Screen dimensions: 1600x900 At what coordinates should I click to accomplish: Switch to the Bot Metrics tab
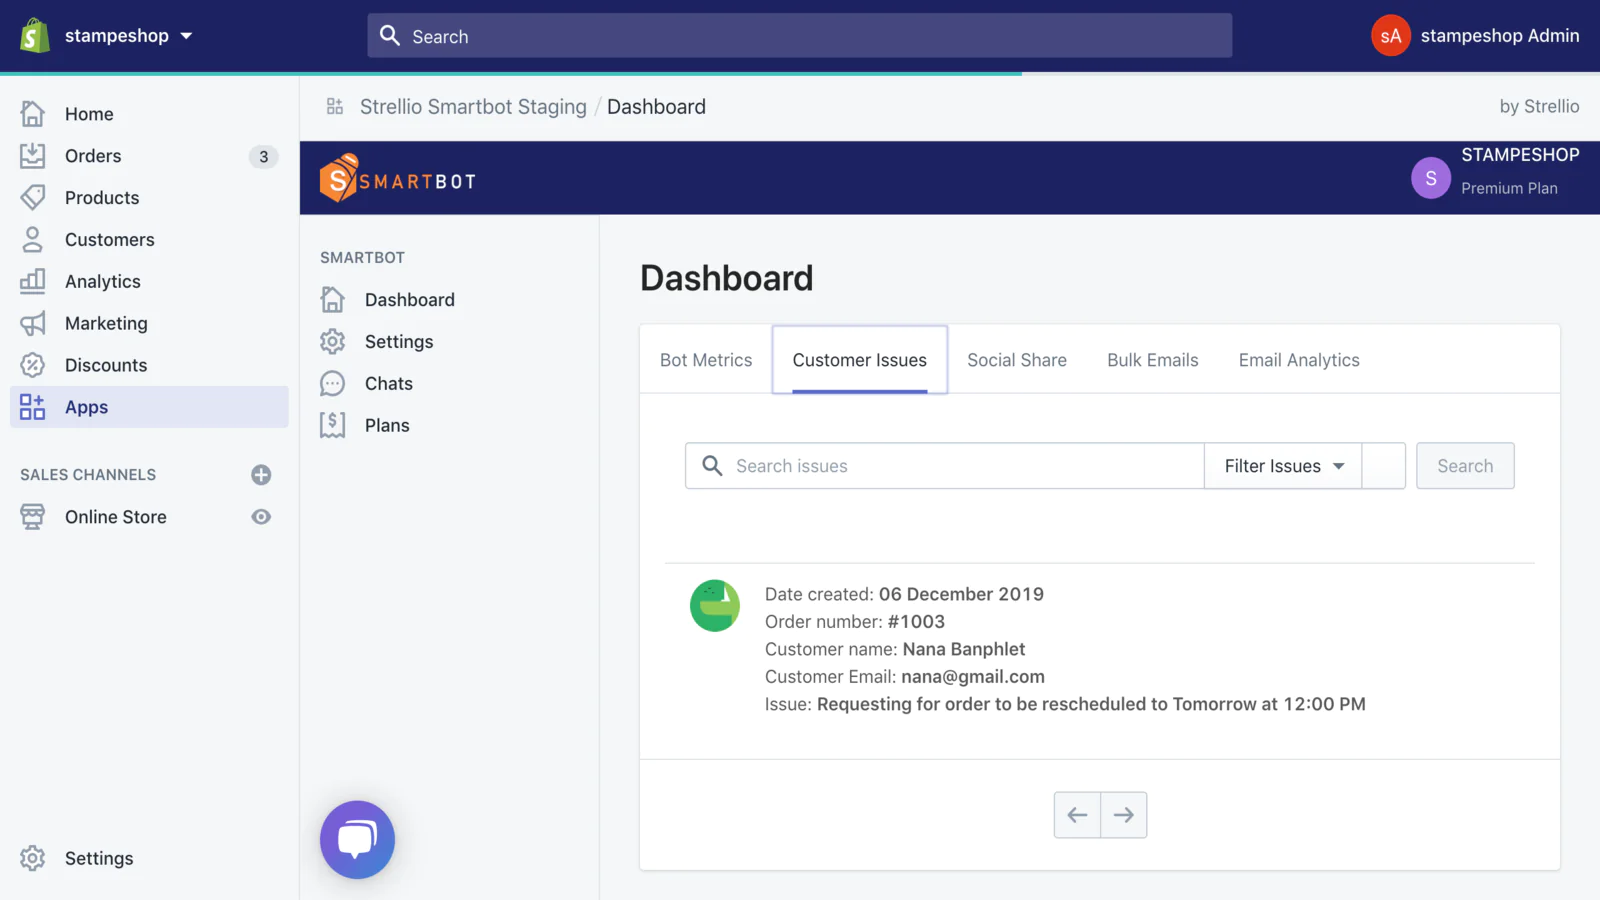[706, 360]
